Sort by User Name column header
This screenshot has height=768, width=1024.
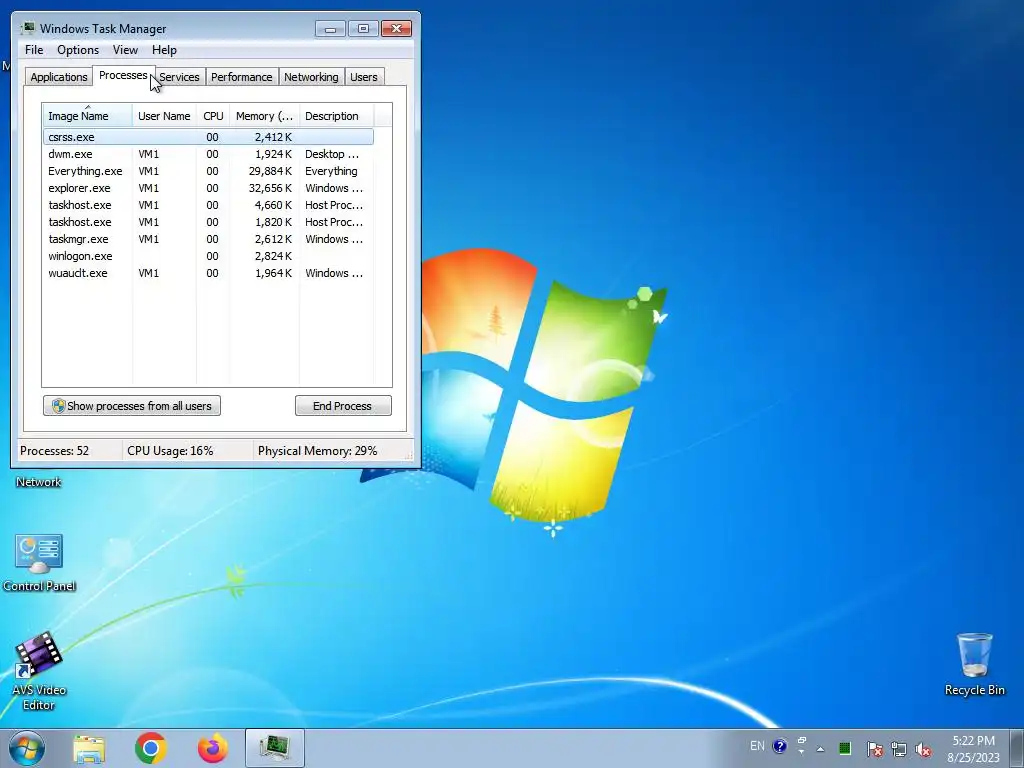(164, 116)
